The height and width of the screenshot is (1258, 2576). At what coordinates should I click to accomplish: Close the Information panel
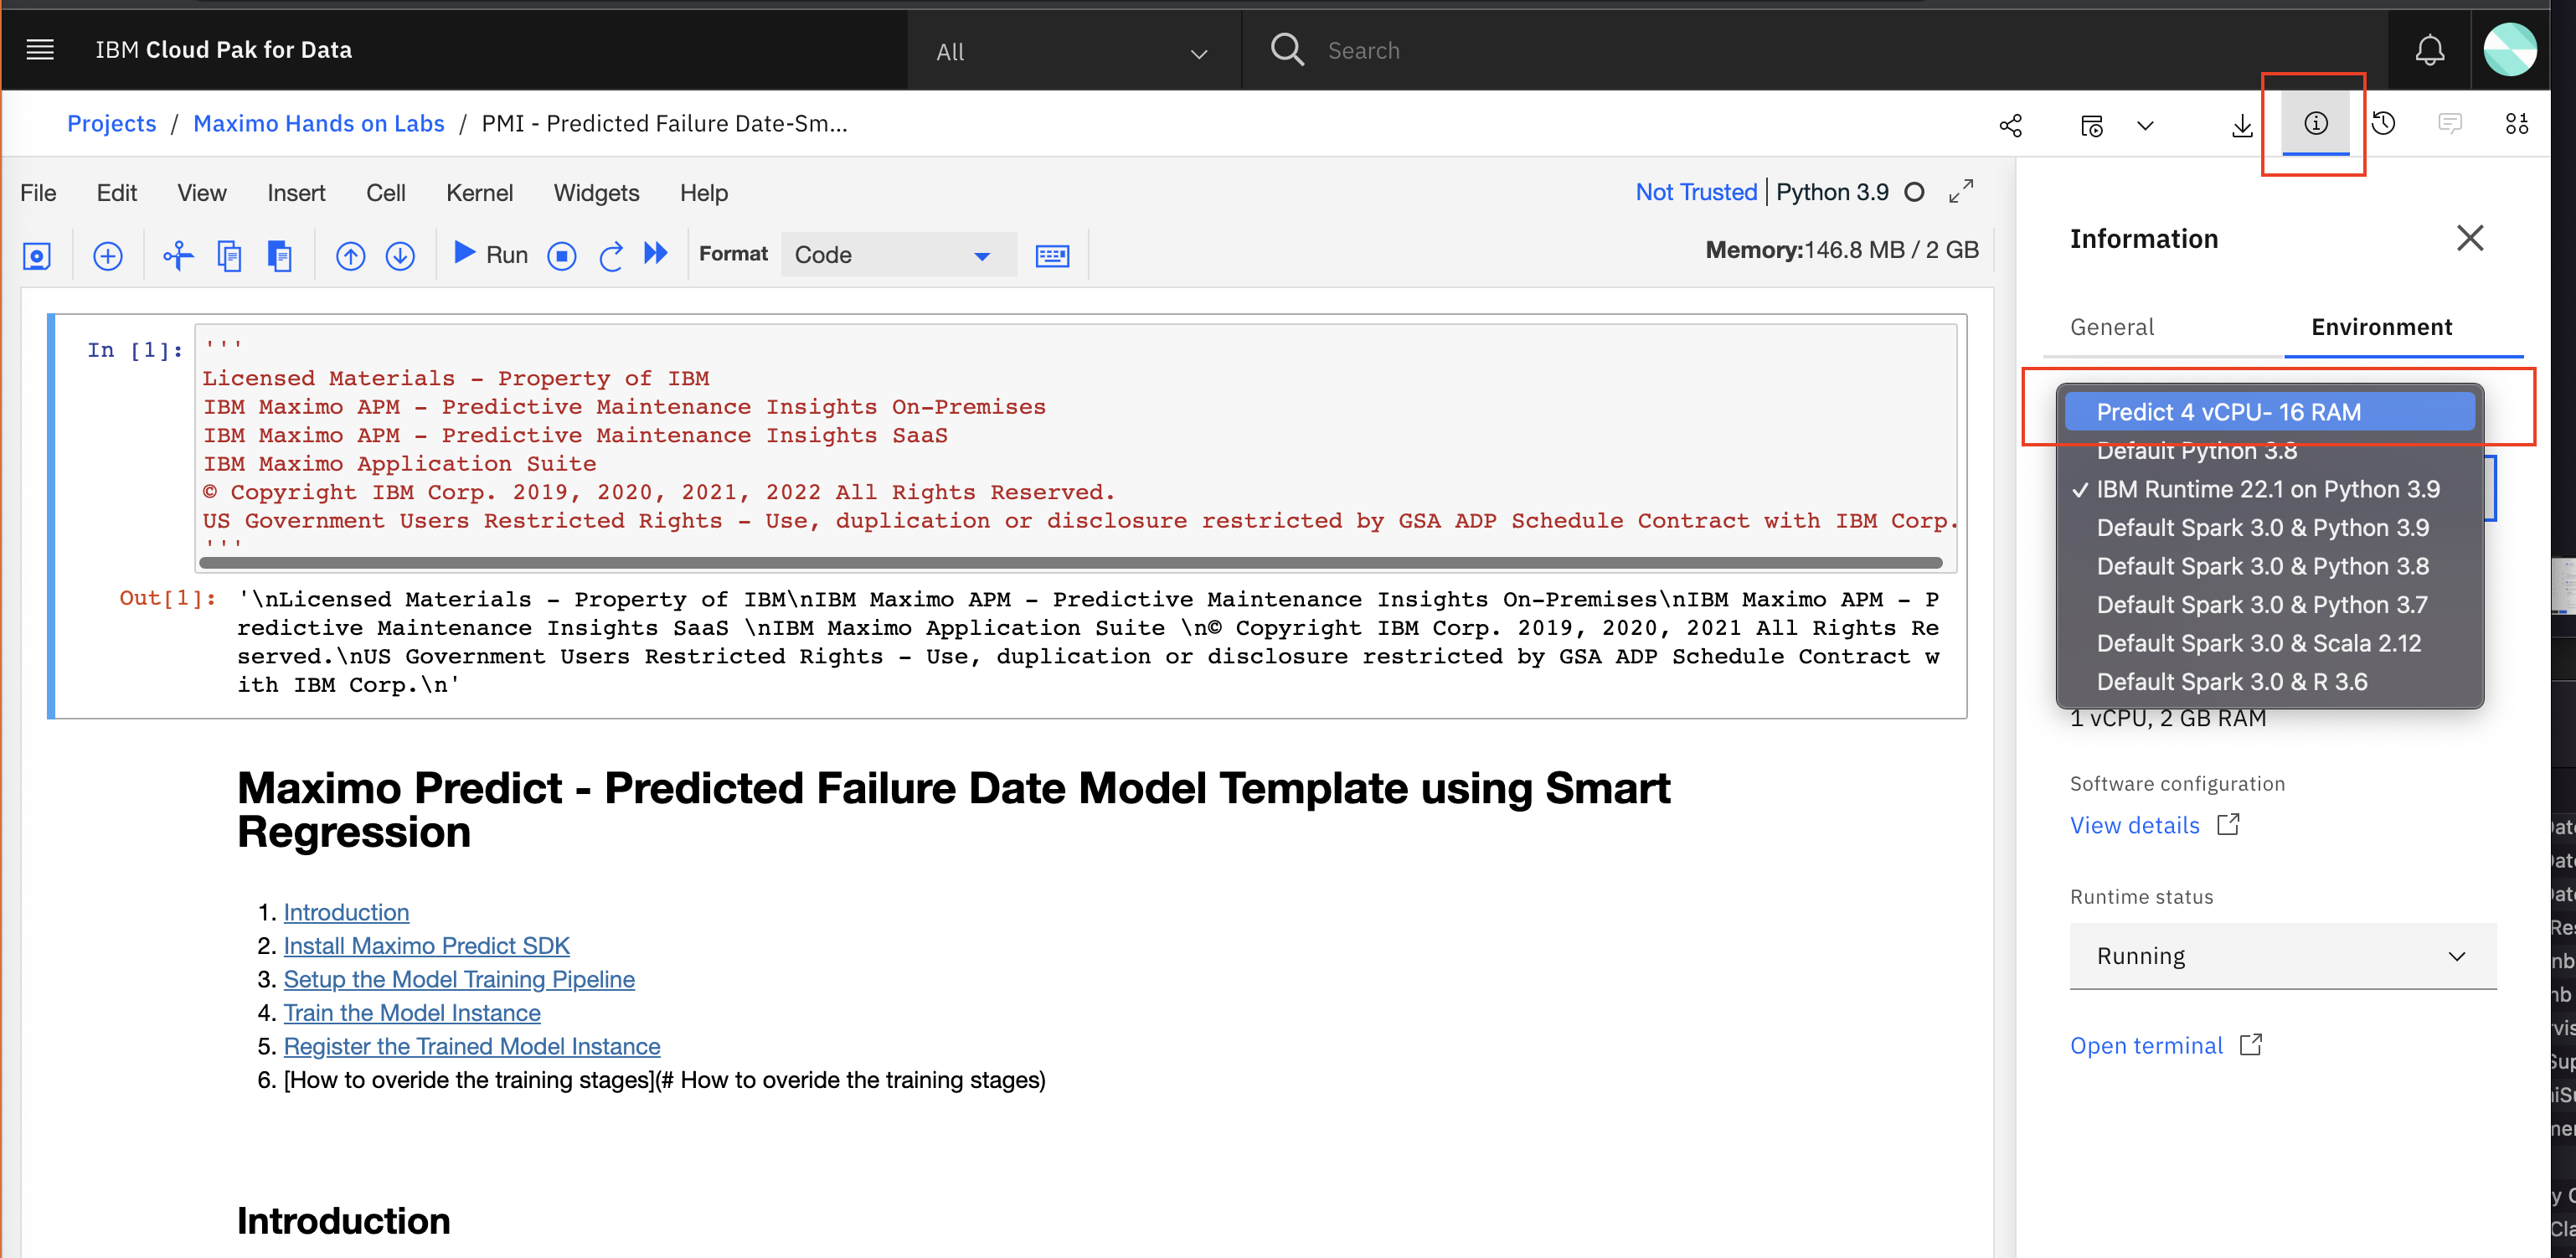(x=2469, y=238)
